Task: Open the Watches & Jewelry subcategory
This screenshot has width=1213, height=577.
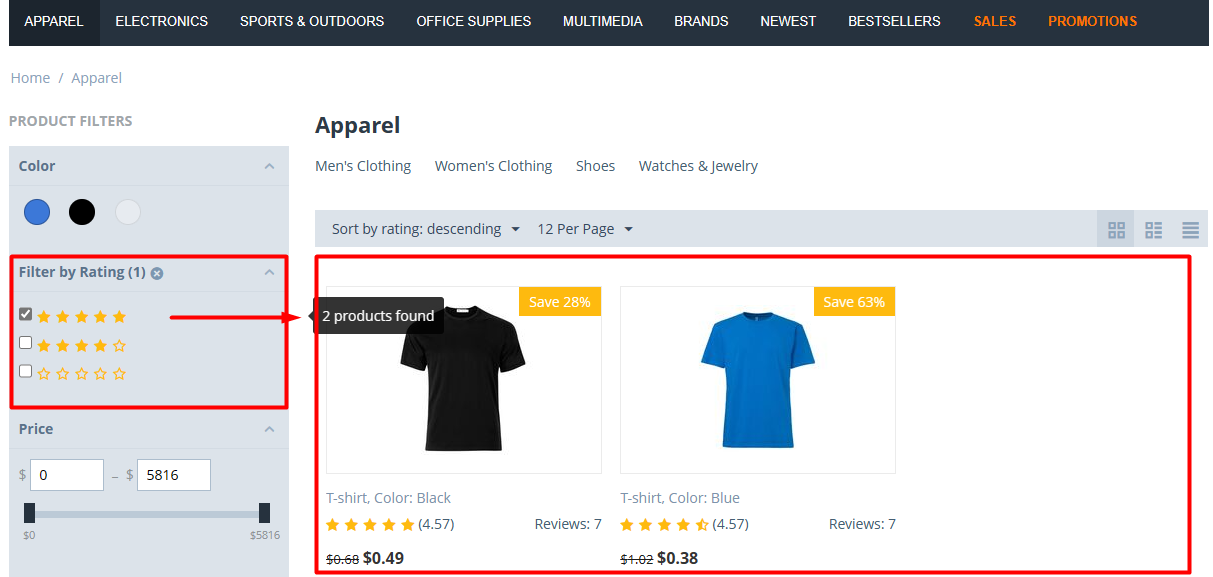Action: coord(698,166)
